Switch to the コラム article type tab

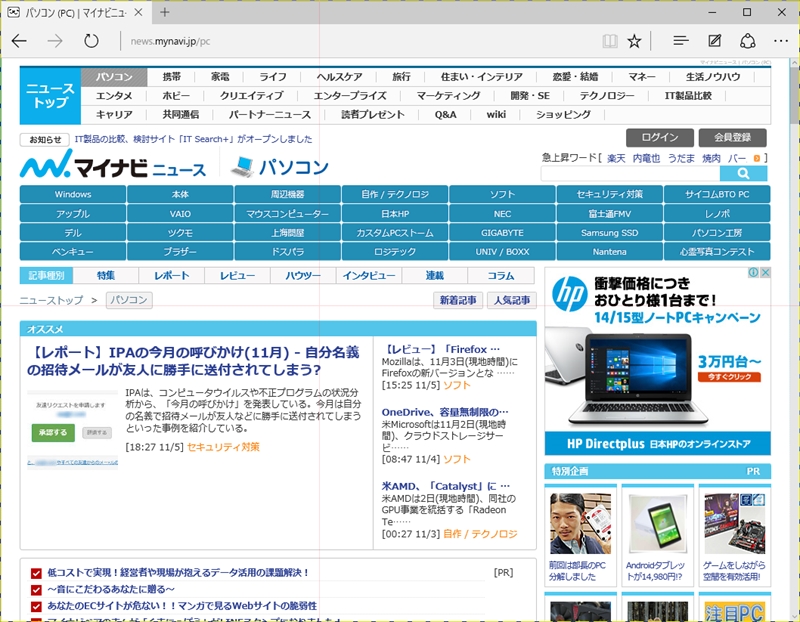click(501, 276)
